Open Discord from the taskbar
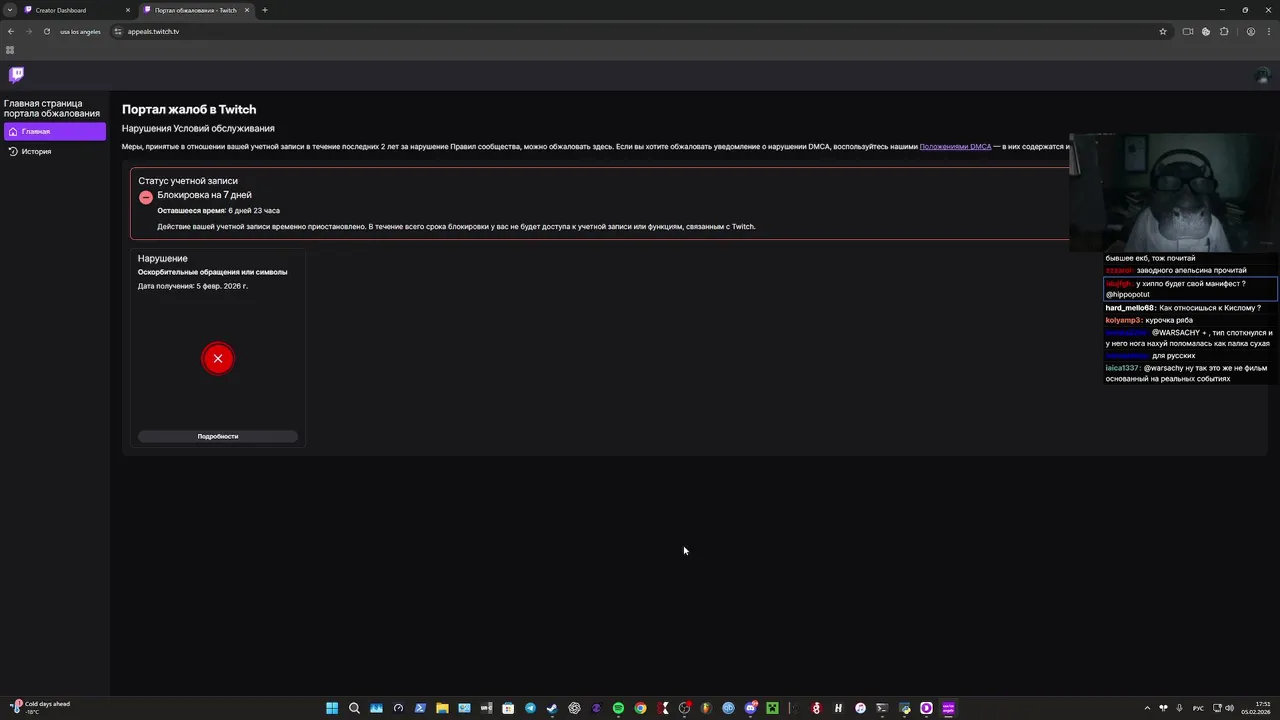This screenshot has width=1280, height=720. [x=751, y=708]
